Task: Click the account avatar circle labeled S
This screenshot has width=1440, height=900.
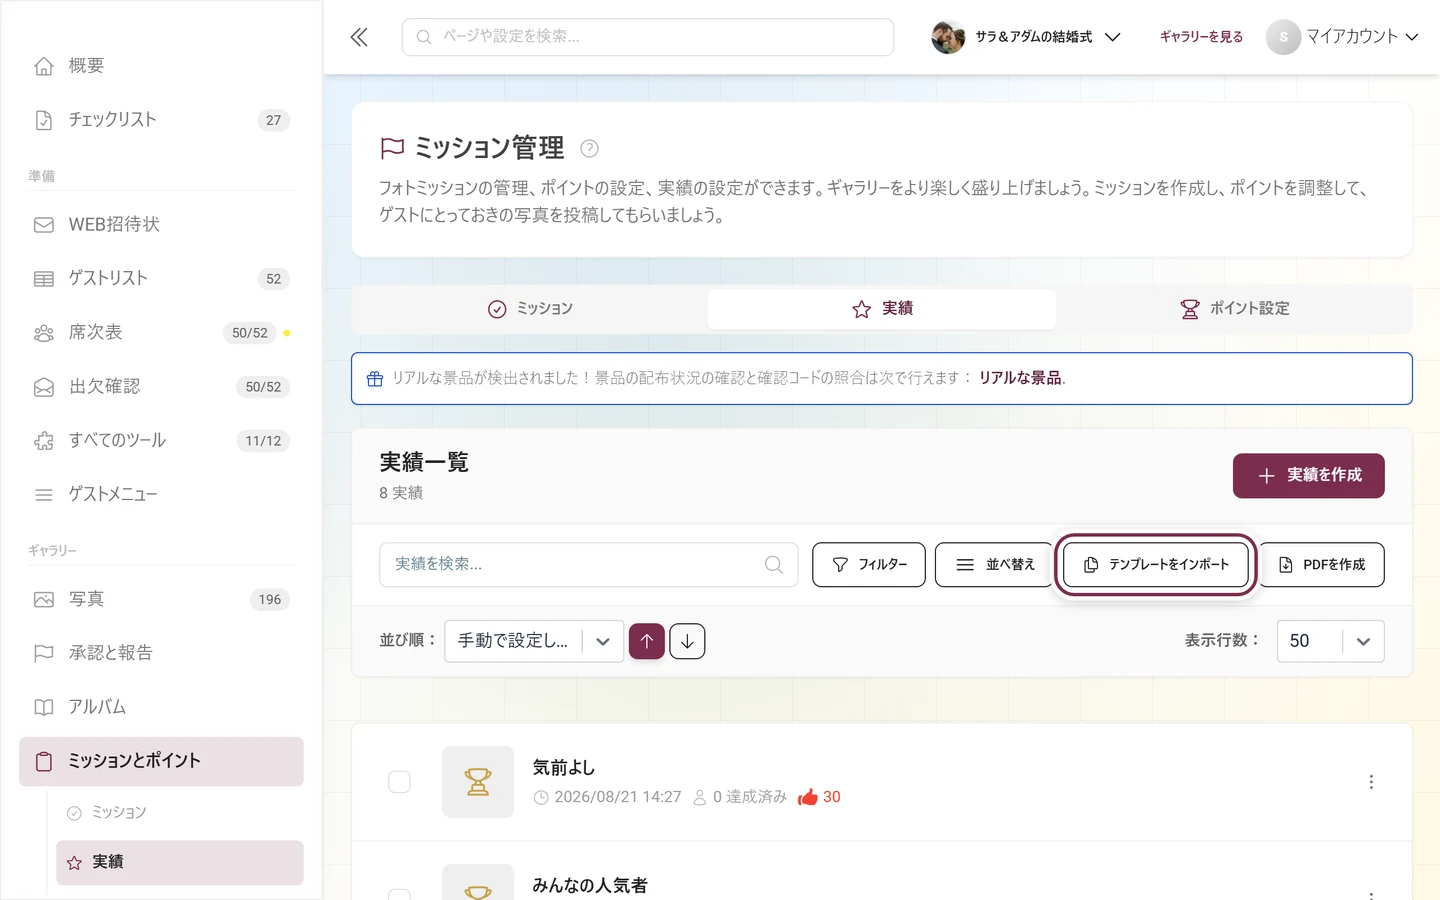Action: click(1283, 37)
